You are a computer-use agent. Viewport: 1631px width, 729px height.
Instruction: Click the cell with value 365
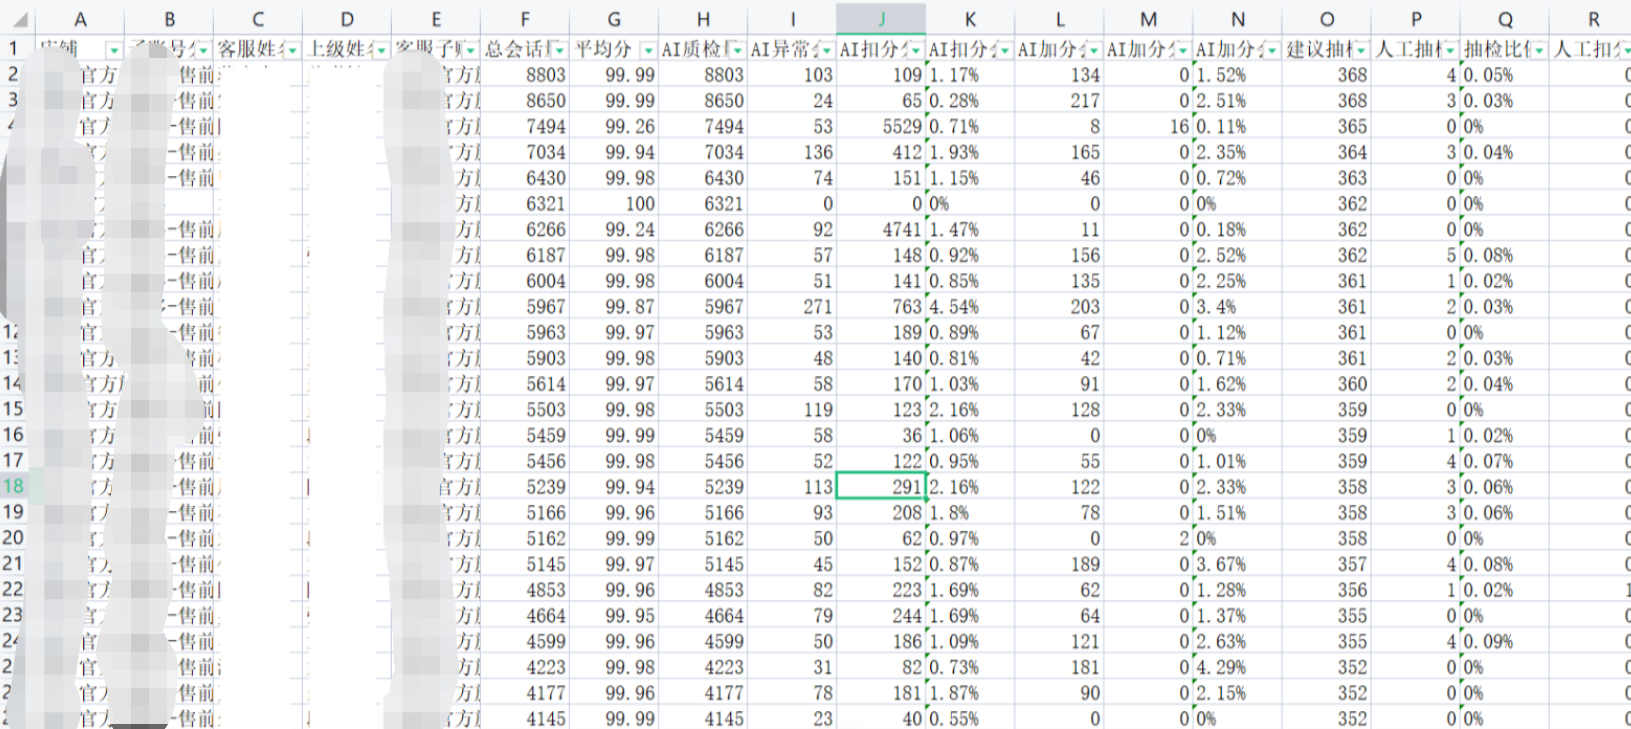click(x=1326, y=126)
